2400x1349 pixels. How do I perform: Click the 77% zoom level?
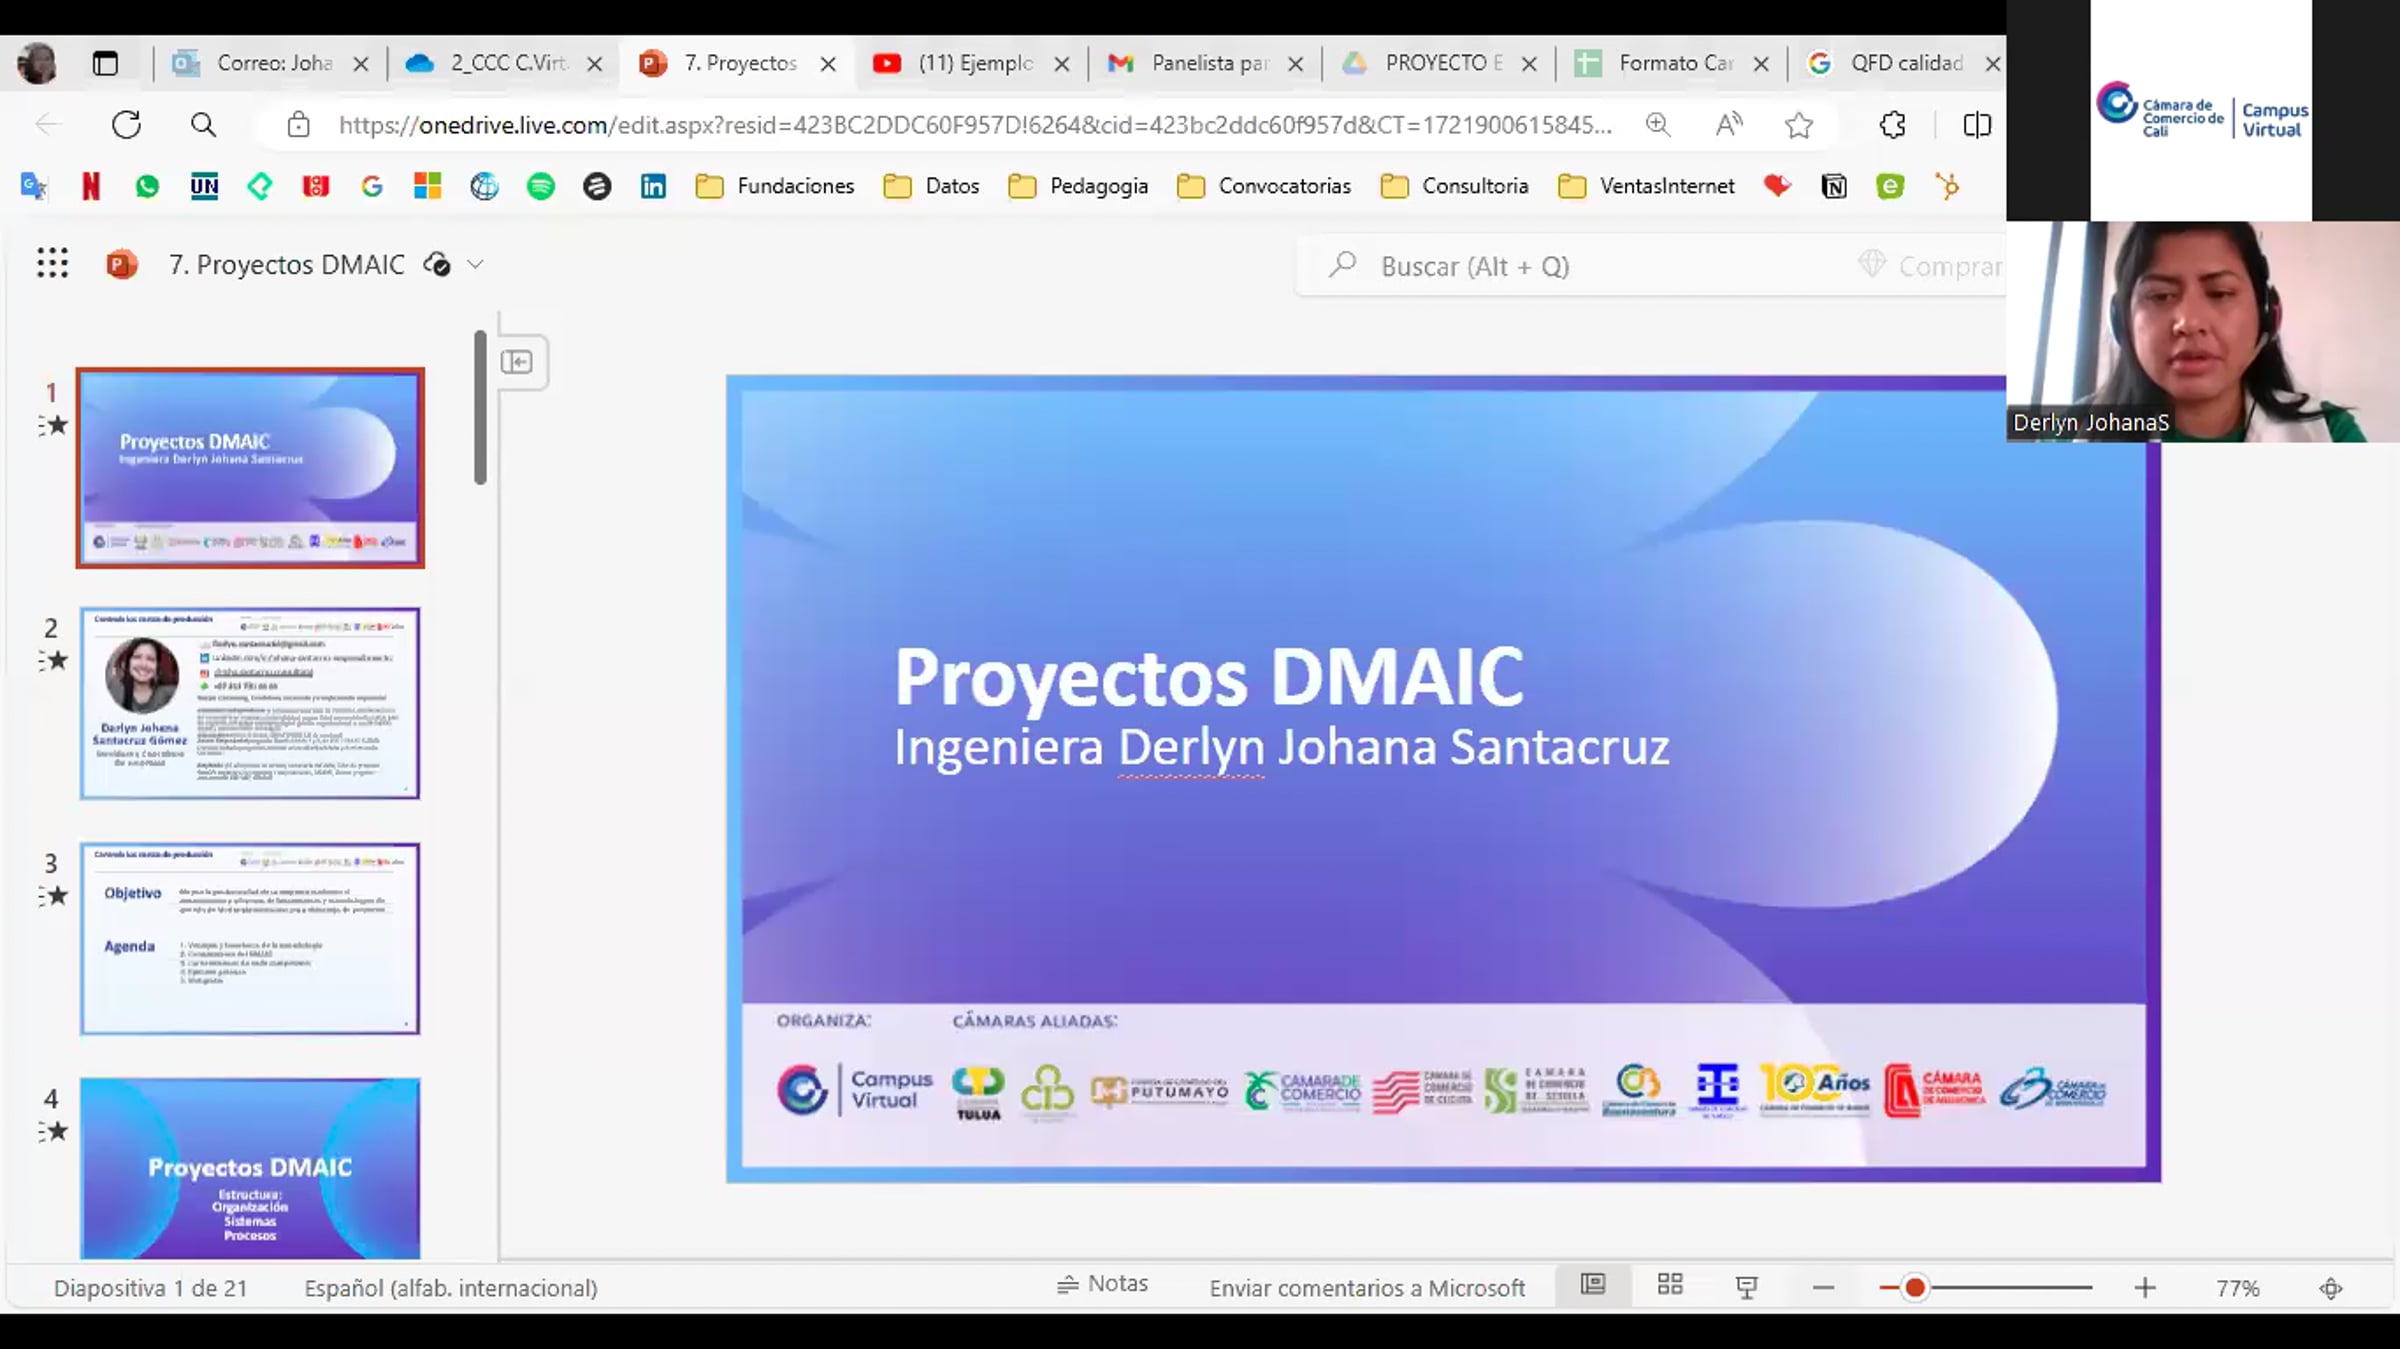point(2238,1288)
